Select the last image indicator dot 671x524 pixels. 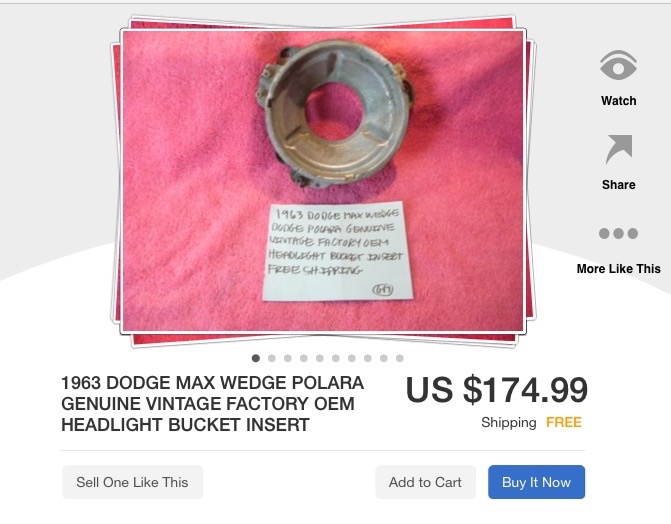point(400,358)
